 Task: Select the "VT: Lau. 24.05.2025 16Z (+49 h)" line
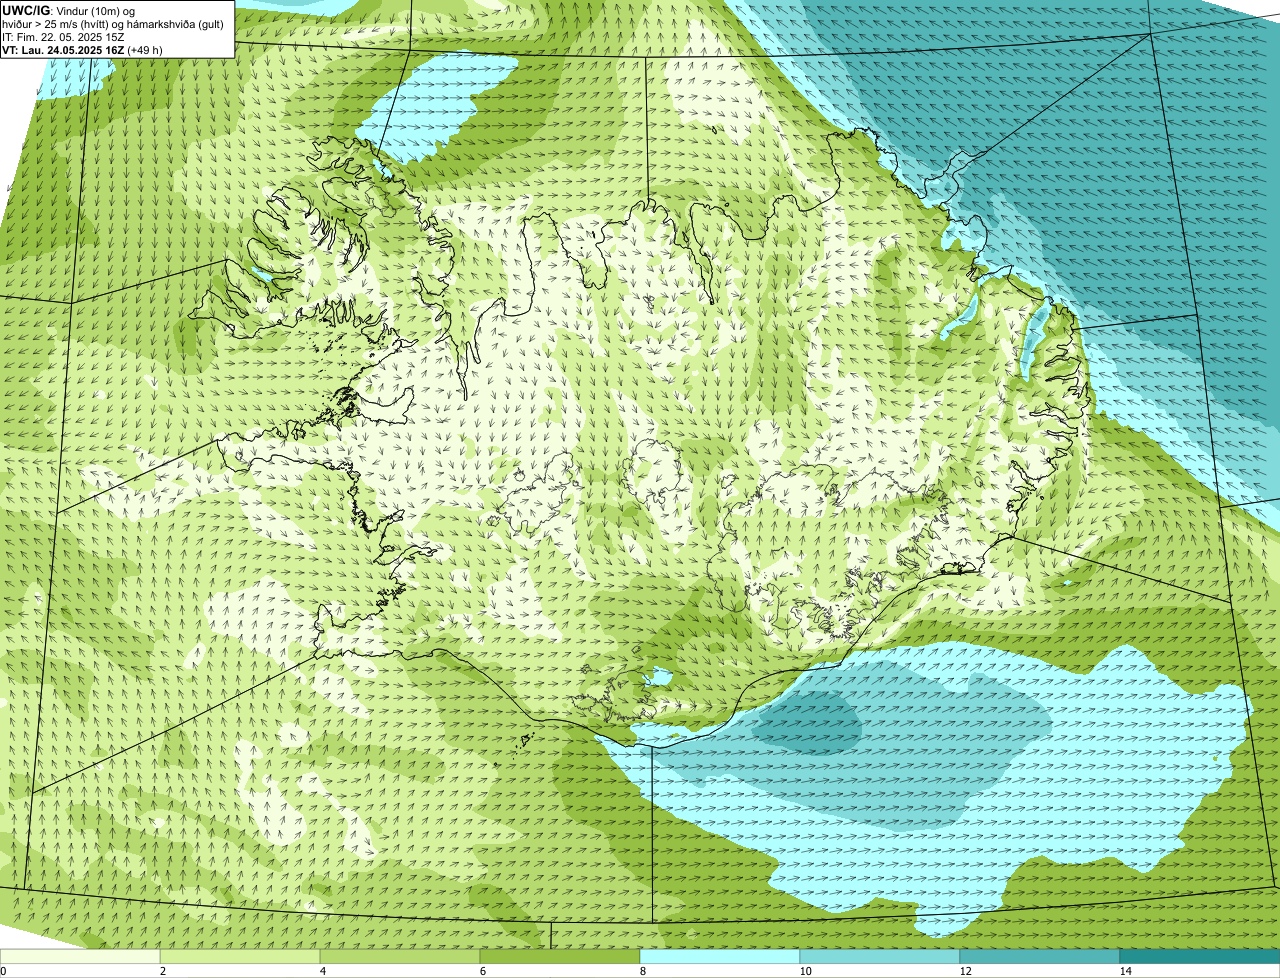(x=82, y=50)
